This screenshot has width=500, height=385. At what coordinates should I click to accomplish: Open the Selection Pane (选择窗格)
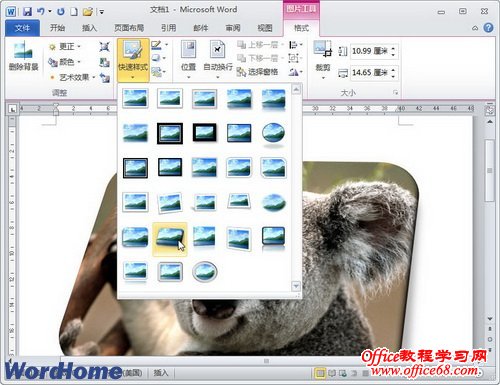tap(257, 72)
